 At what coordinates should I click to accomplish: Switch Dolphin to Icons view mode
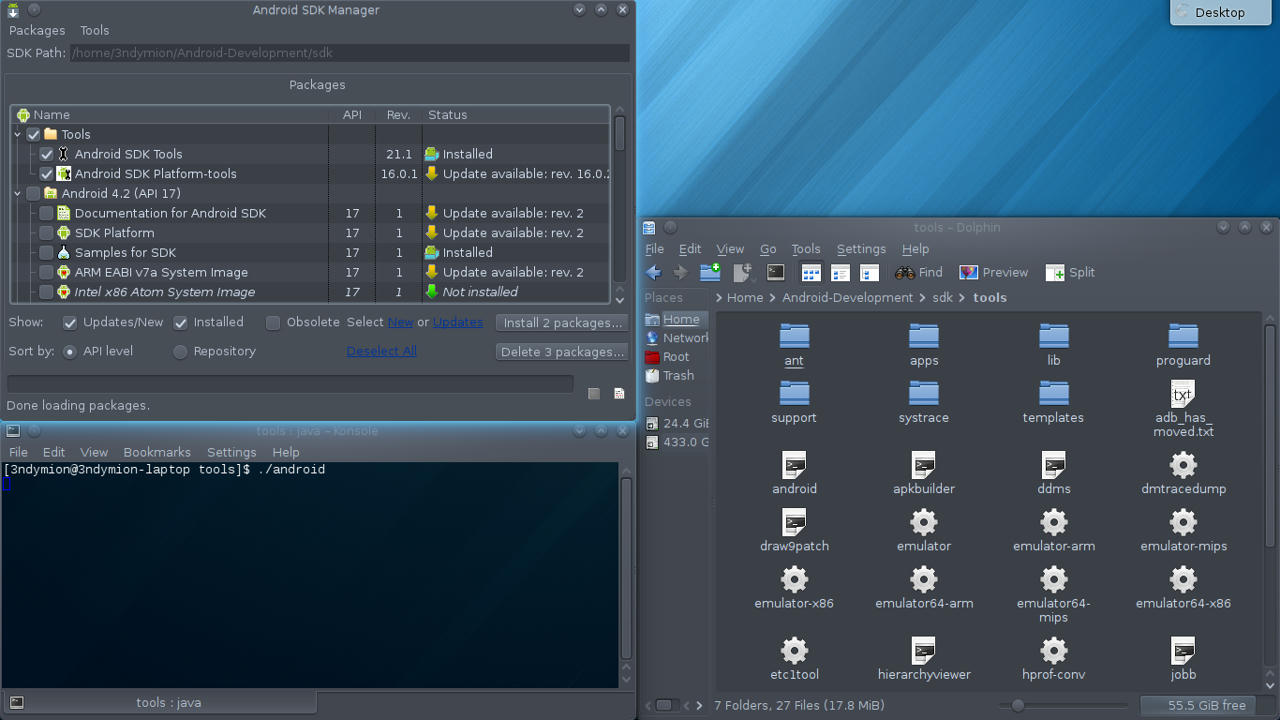811,272
